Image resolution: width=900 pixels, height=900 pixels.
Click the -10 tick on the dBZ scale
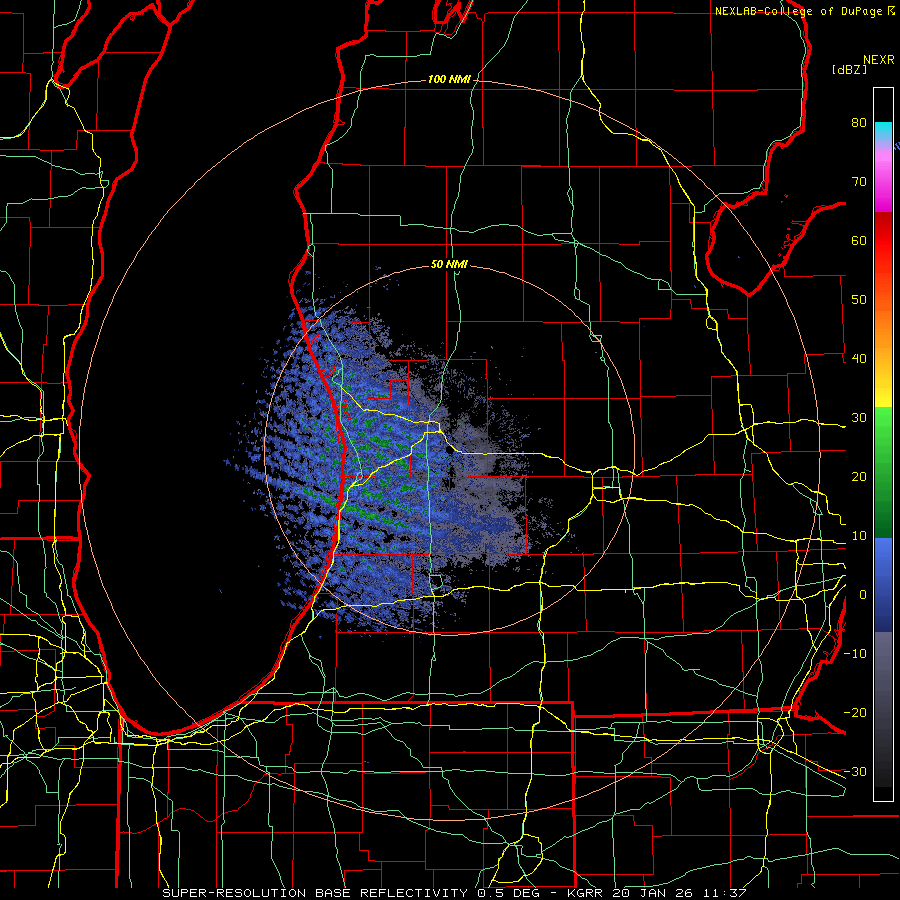[x=855, y=654]
